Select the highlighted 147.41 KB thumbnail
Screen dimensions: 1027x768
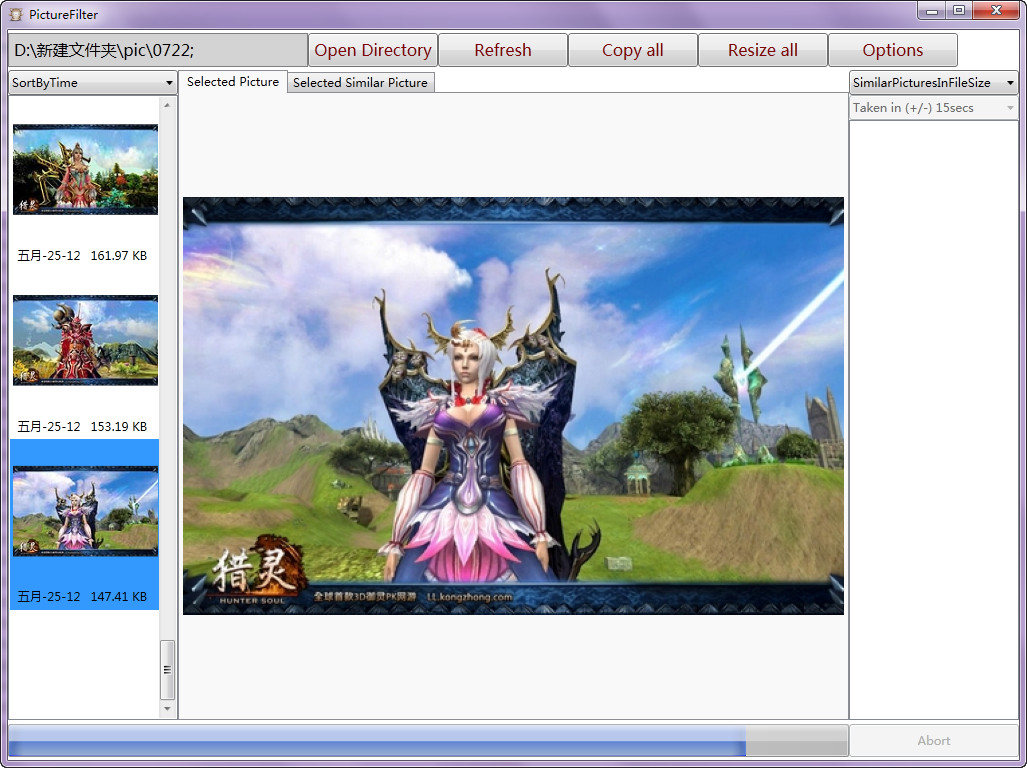tap(85, 511)
